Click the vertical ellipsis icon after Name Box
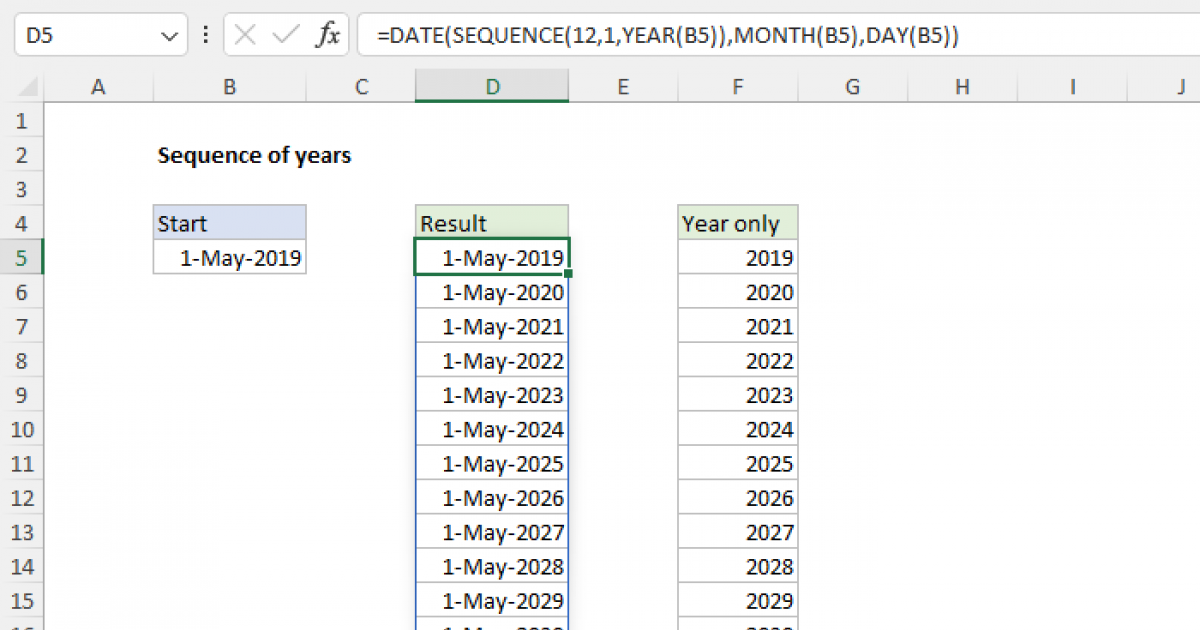Viewport: 1200px width, 630px height. (x=205, y=34)
